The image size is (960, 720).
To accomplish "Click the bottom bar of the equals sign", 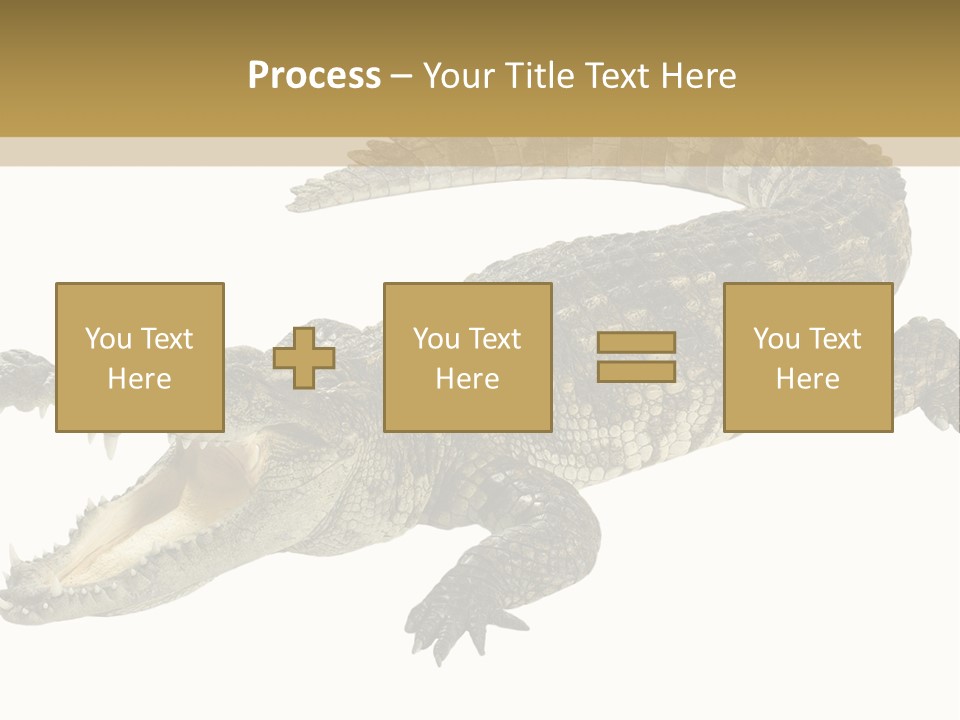I will [636, 371].
